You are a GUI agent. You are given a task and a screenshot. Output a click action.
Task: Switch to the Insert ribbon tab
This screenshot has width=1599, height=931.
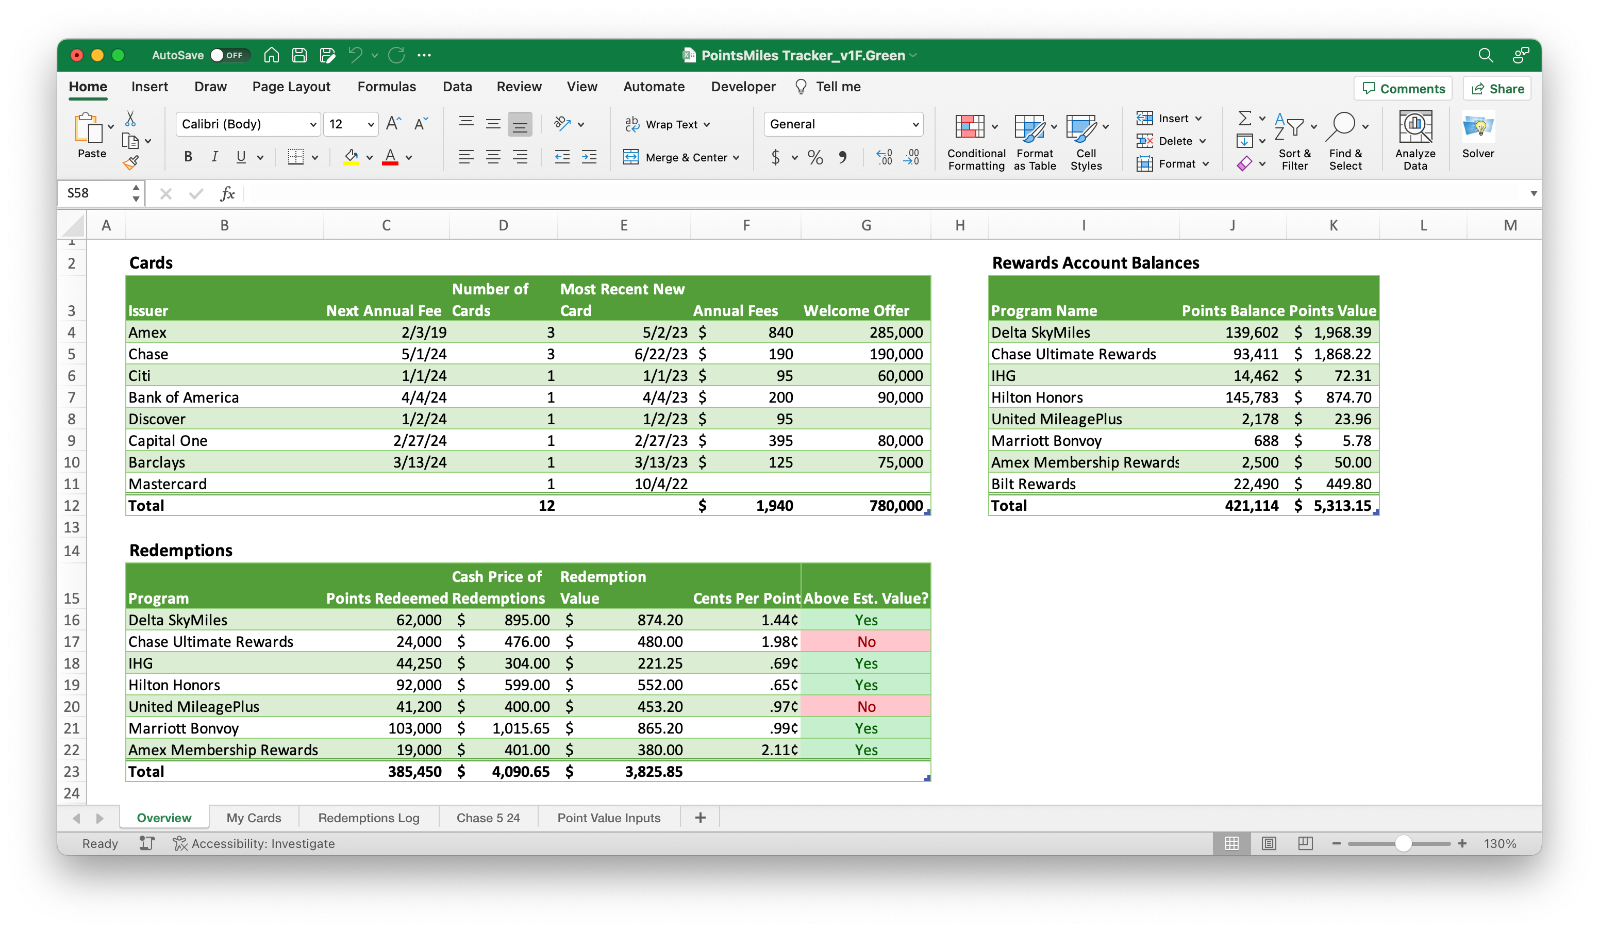click(x=150, y=87)
